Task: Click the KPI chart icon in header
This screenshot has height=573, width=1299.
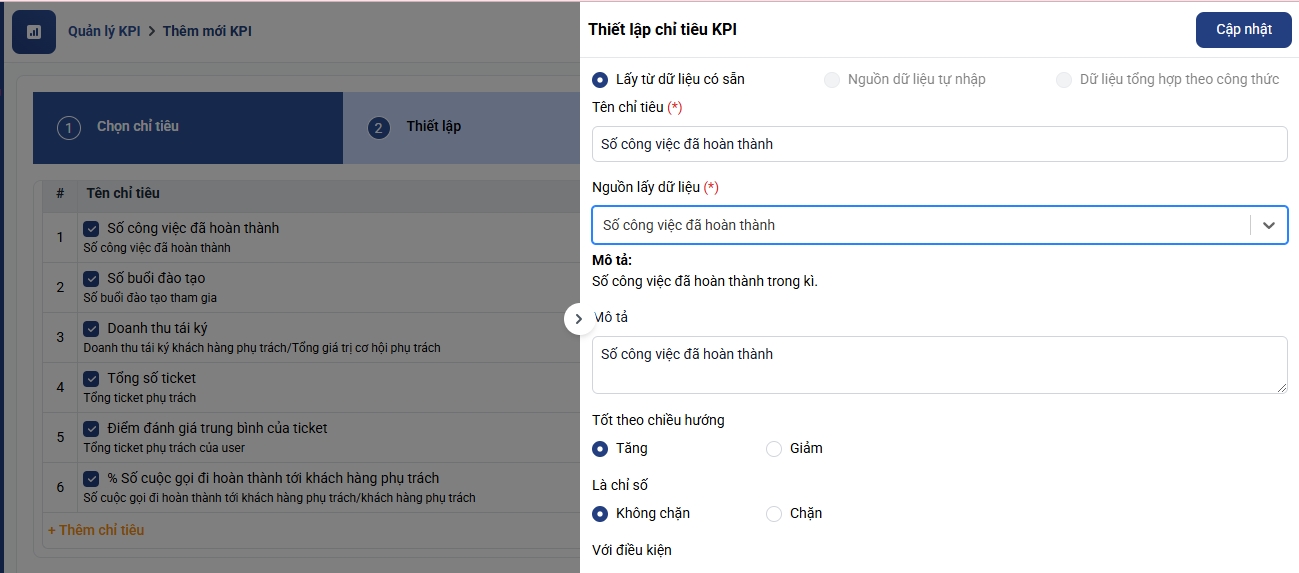Action: (34, 32)
